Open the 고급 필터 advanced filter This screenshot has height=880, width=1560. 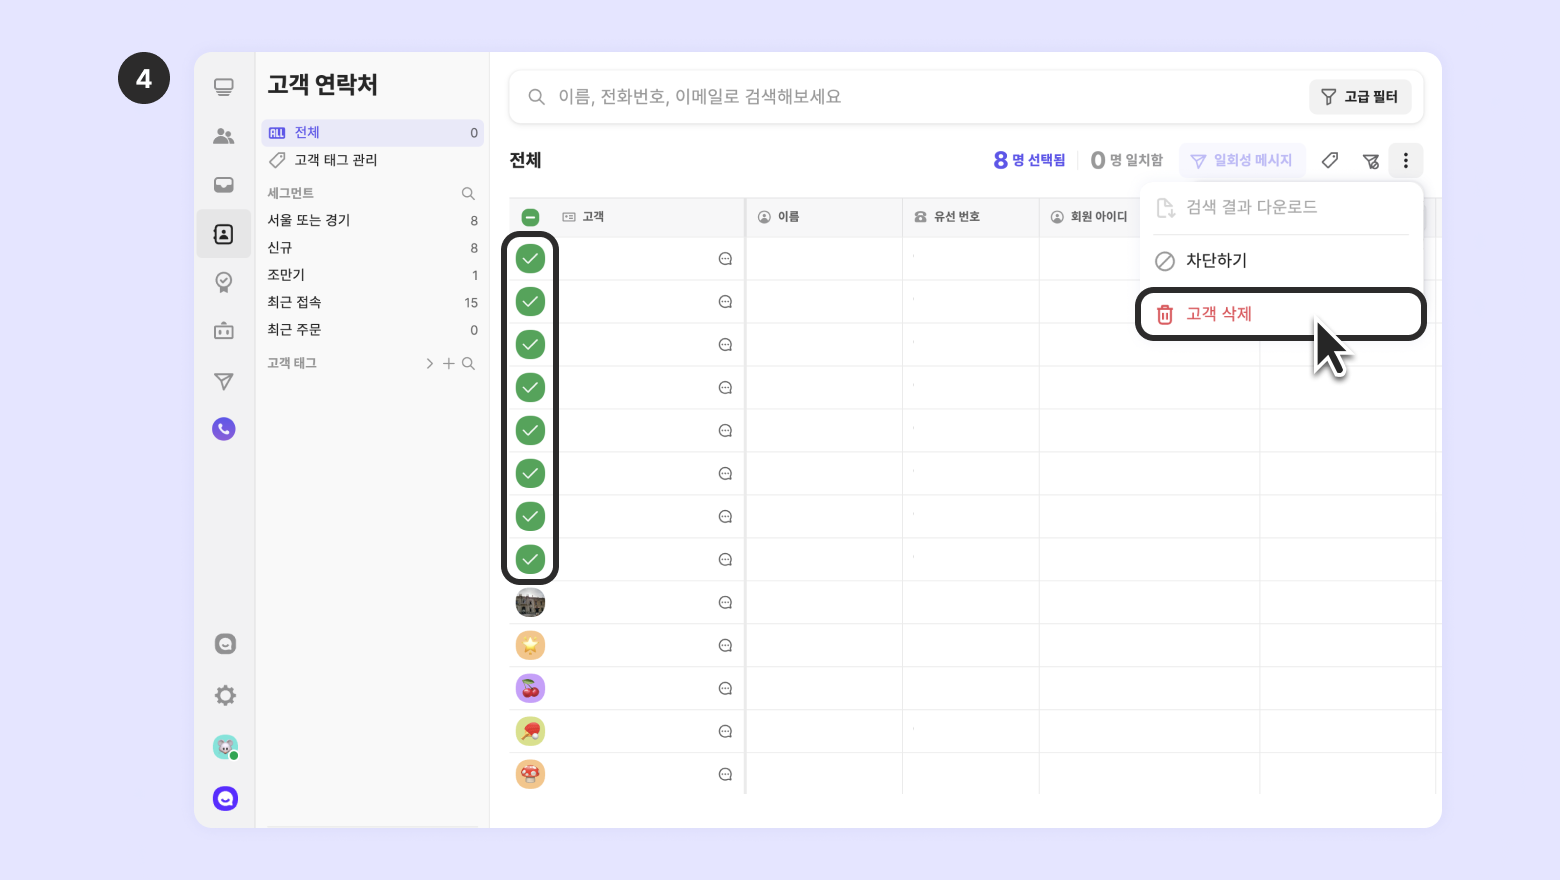point(1360,97)
